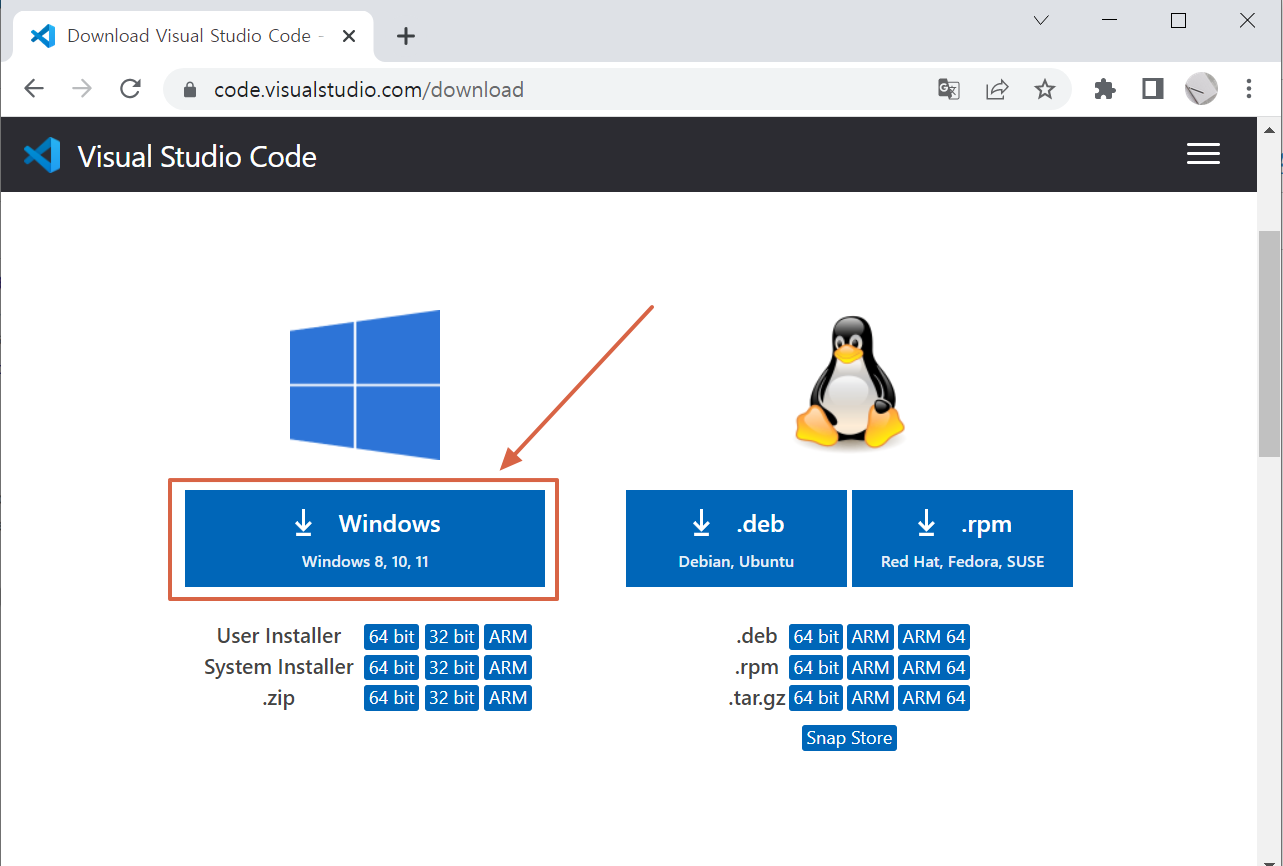This screenshot has width=1283, height=866.
Task: Open the browser extensions puzzle icon
Action: [x=1105, y=89]
